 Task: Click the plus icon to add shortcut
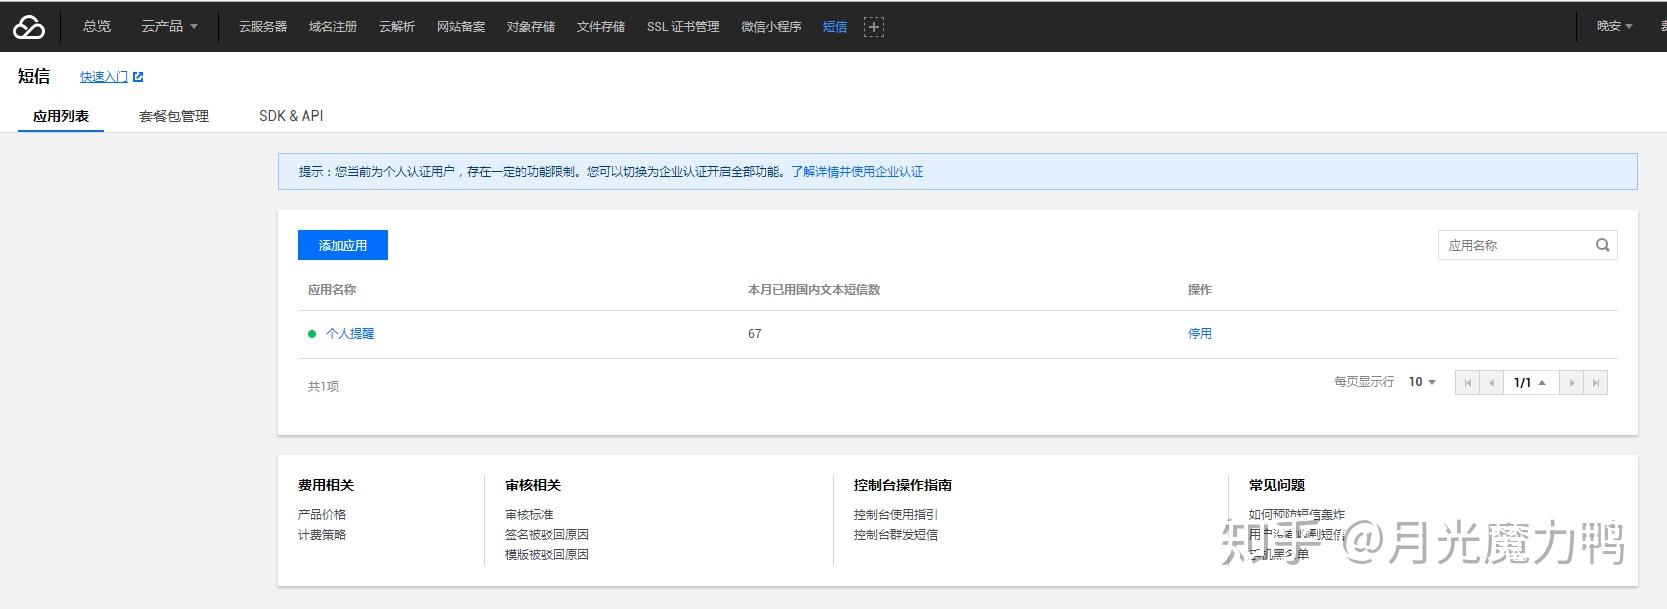(874, 27)
